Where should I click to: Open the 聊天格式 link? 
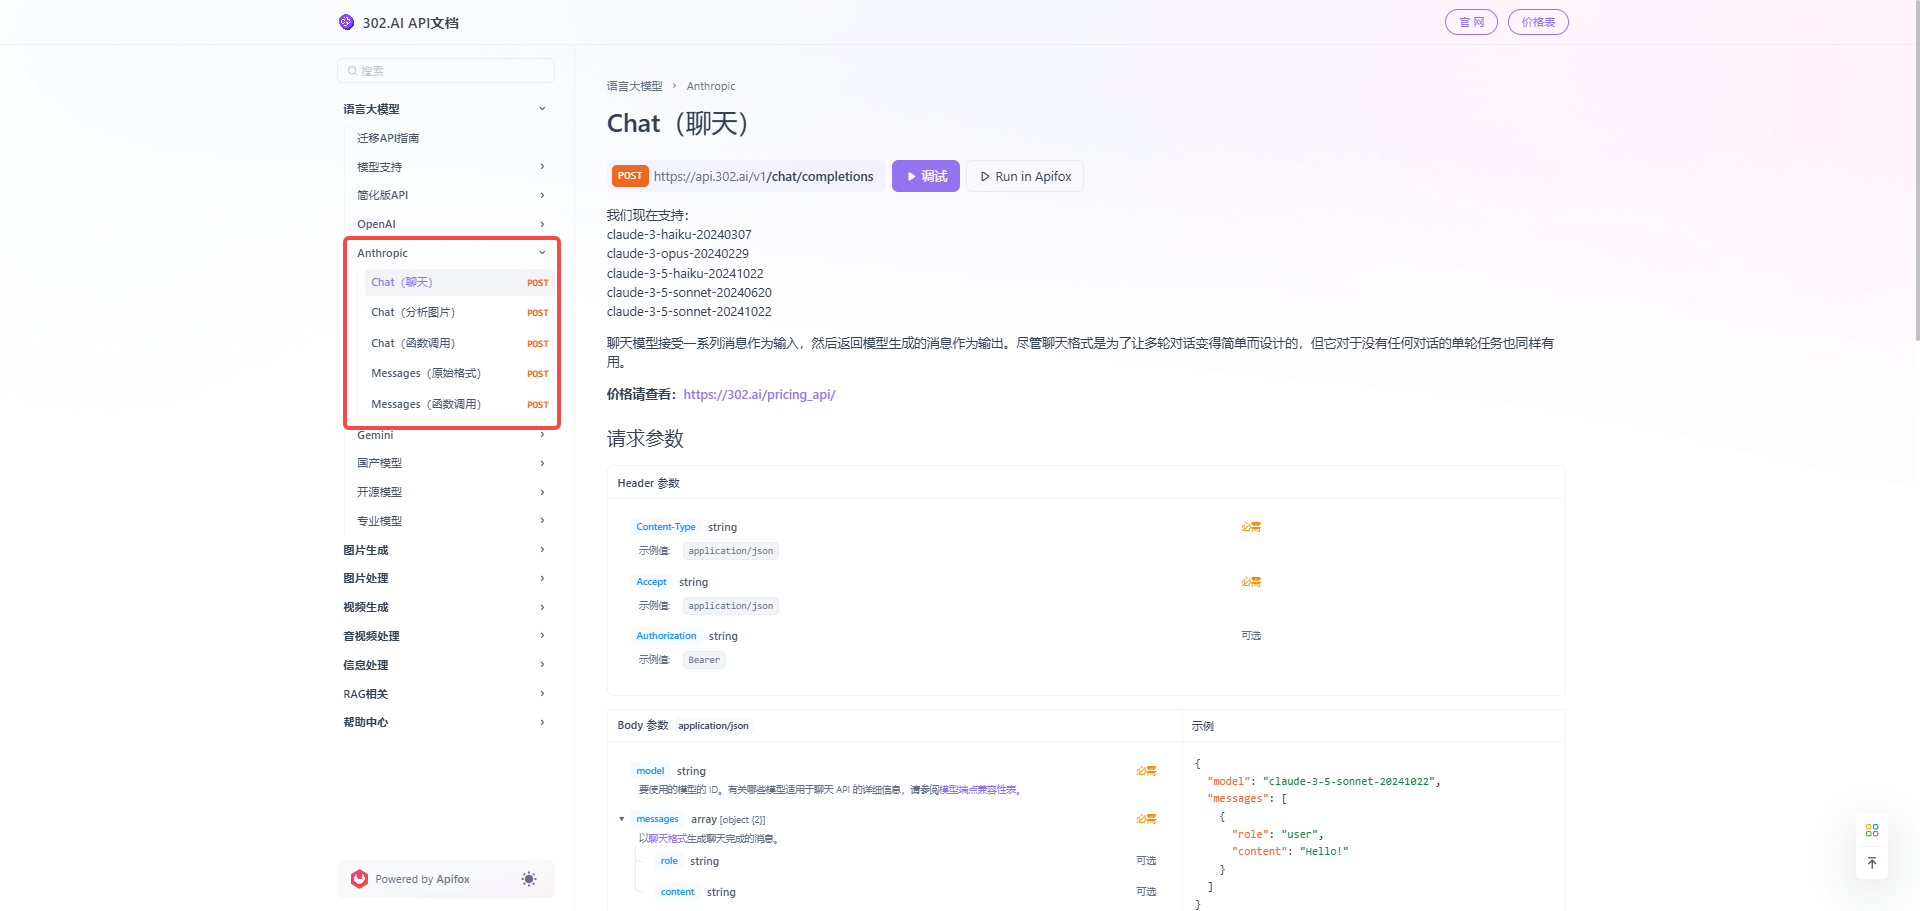point(666,839)
